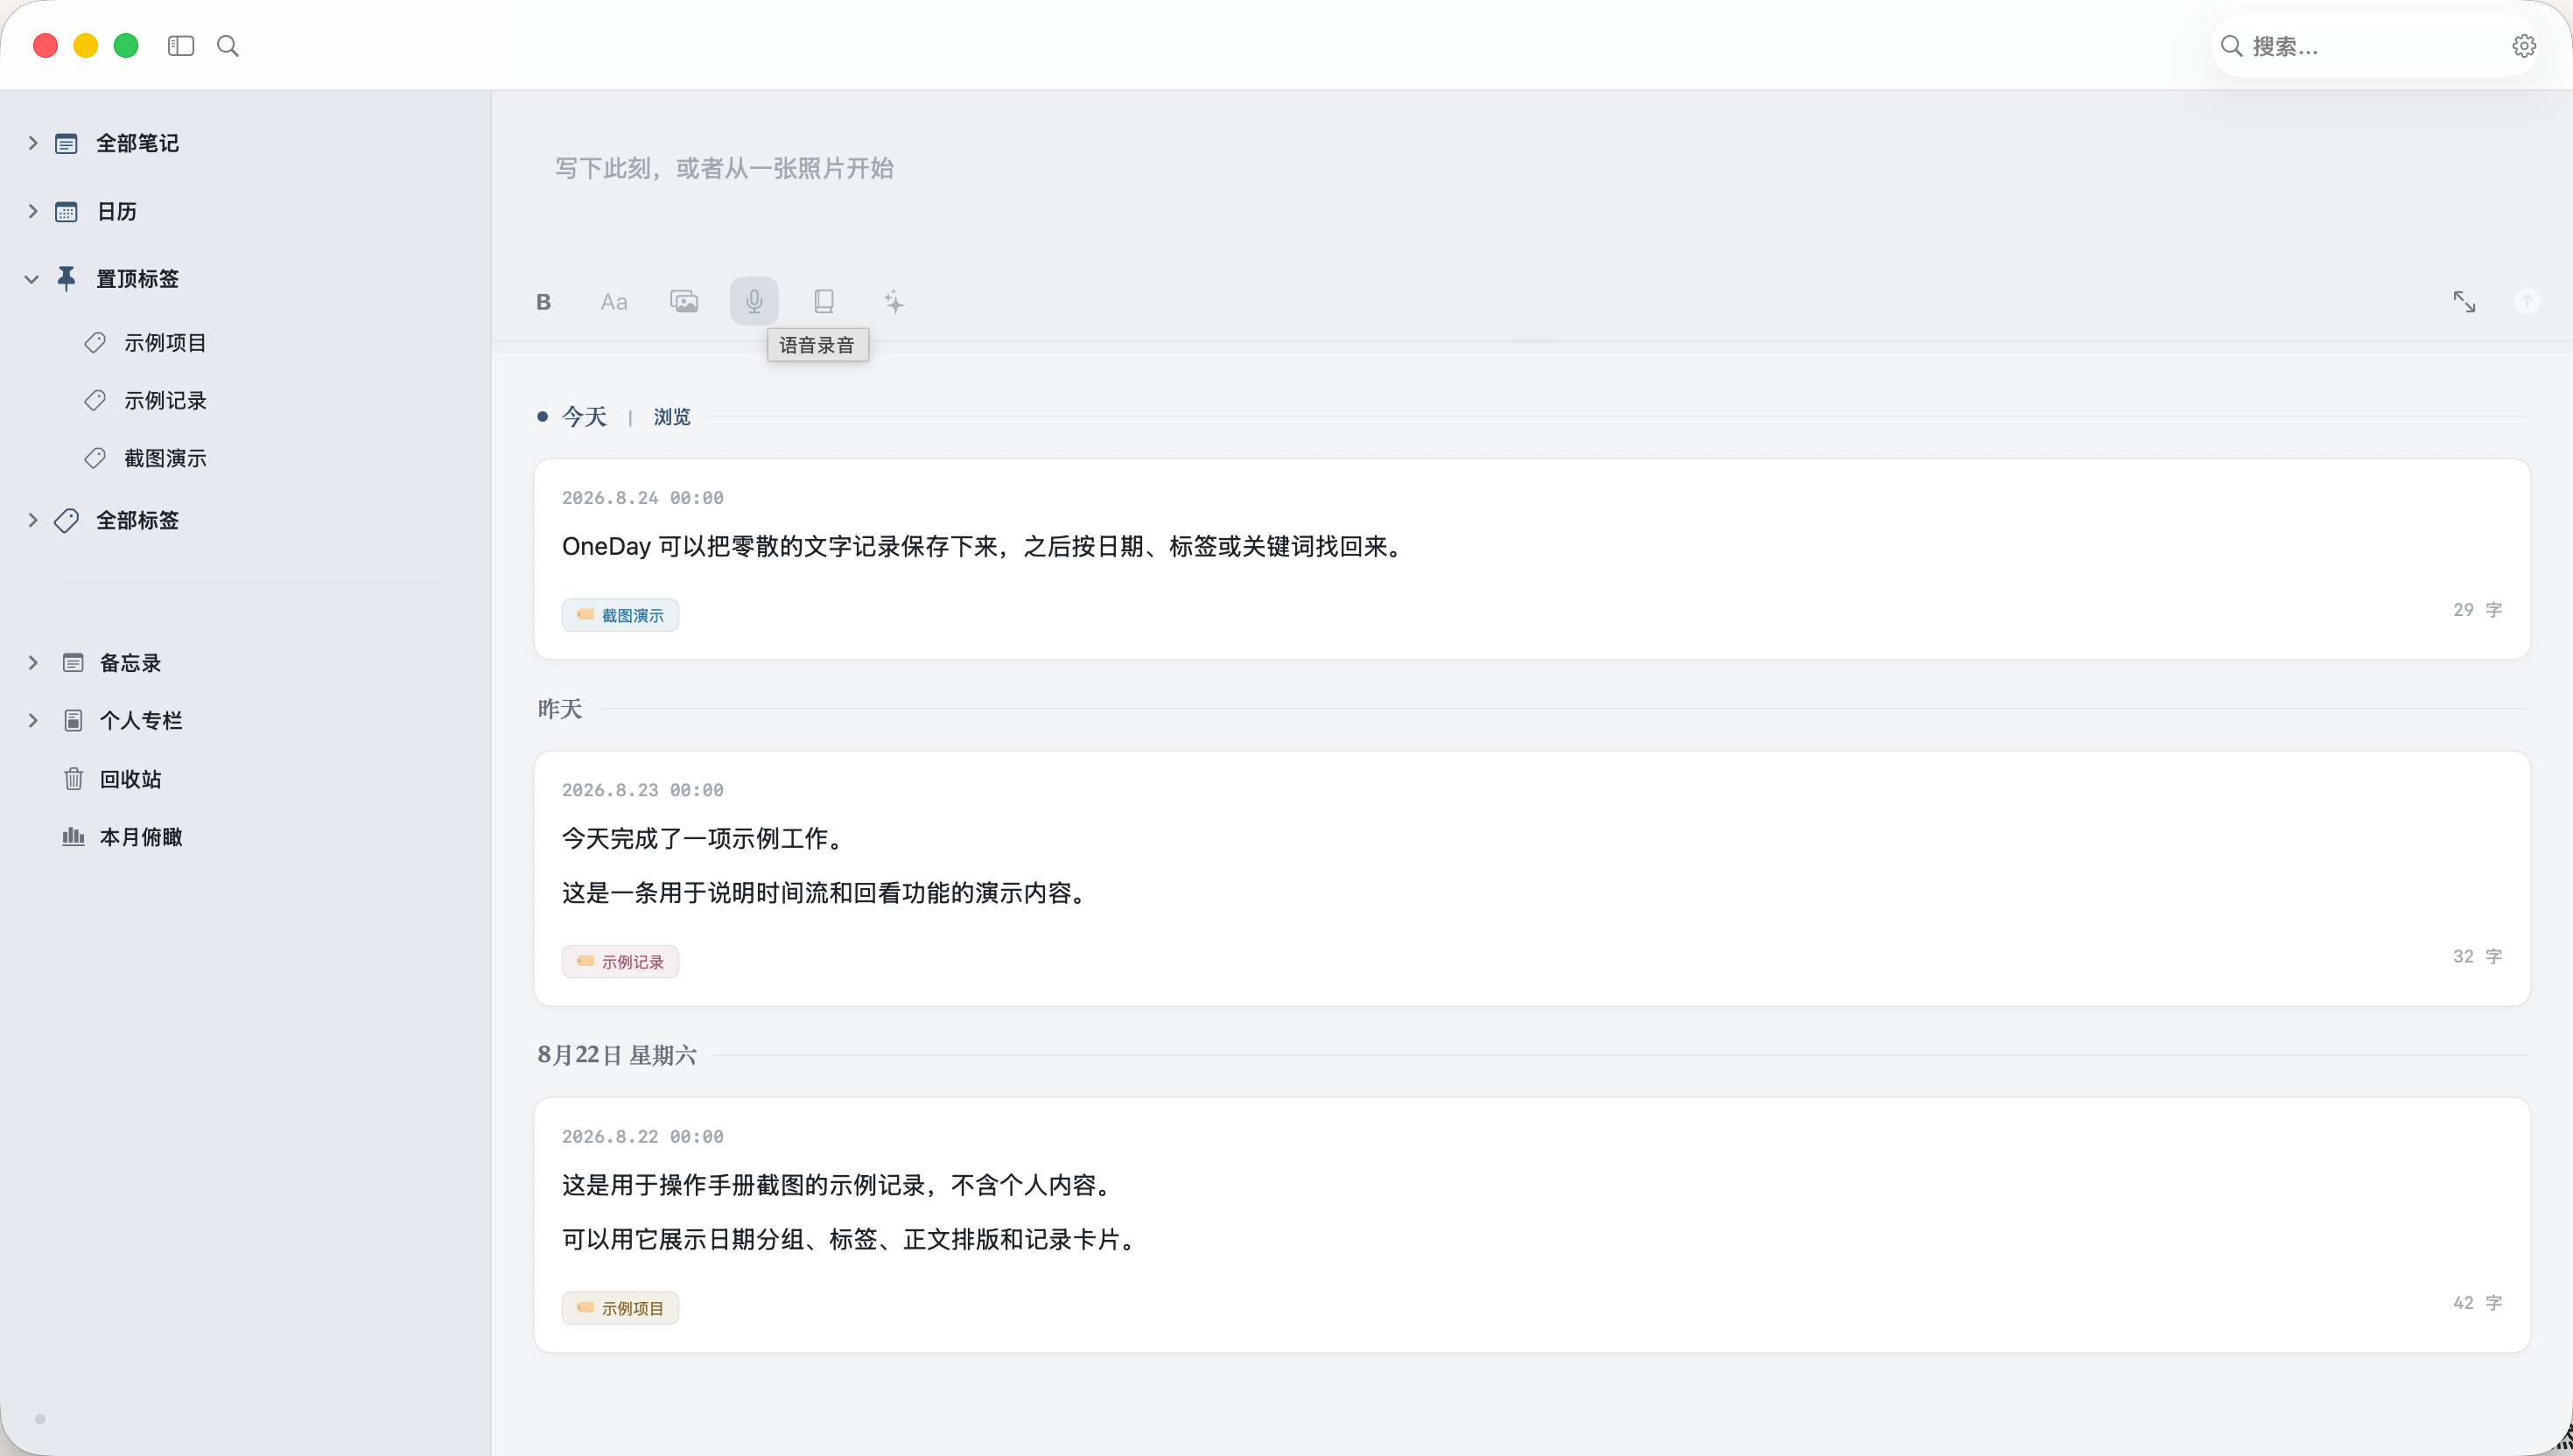Click the 32 字 word count

[2477, 957]
